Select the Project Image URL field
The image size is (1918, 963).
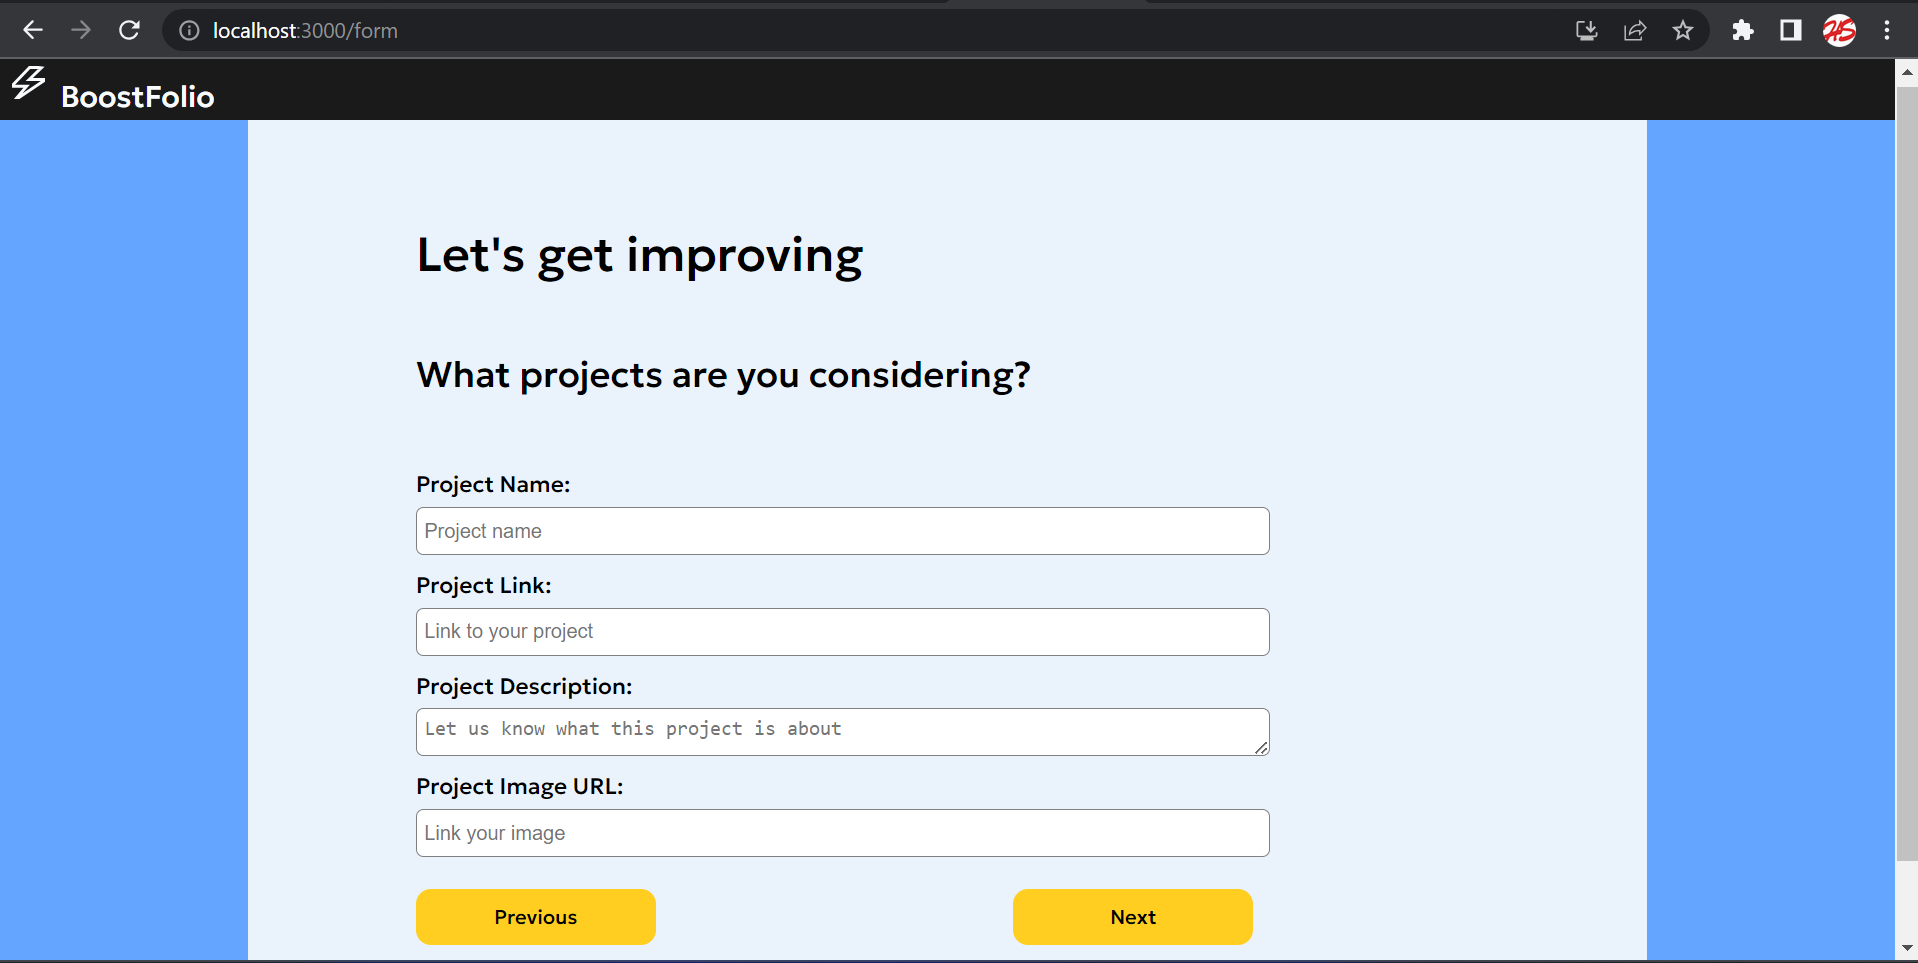click(x=841, y=832)
